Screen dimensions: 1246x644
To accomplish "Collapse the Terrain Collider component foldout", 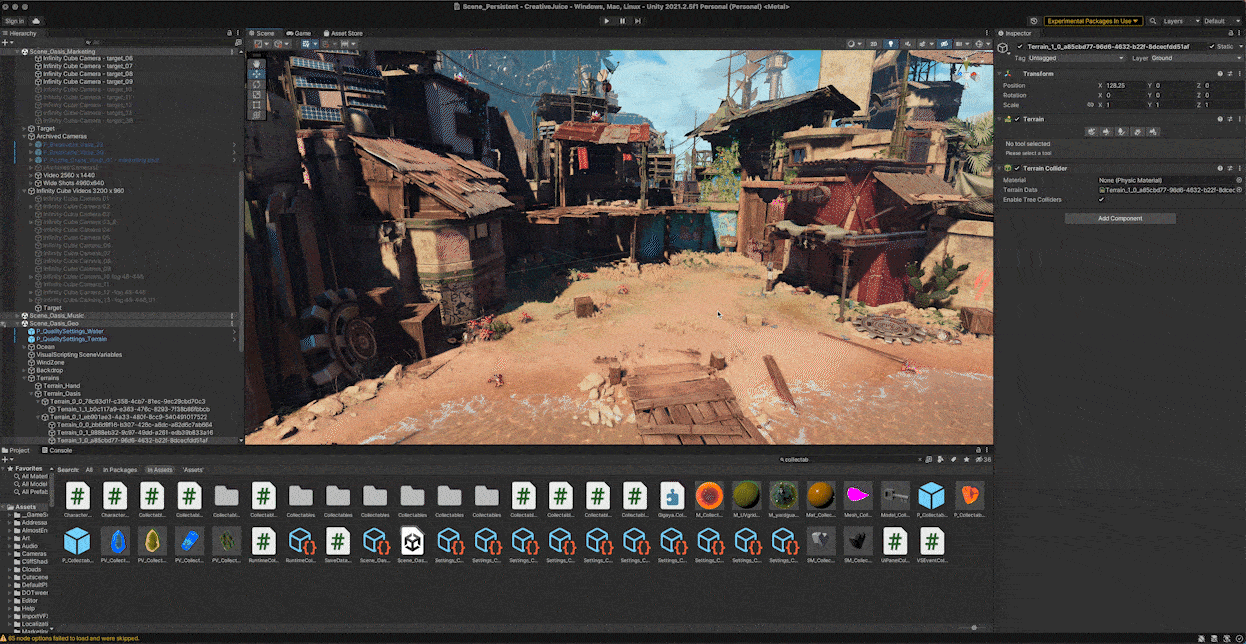I will point(1001,168).
